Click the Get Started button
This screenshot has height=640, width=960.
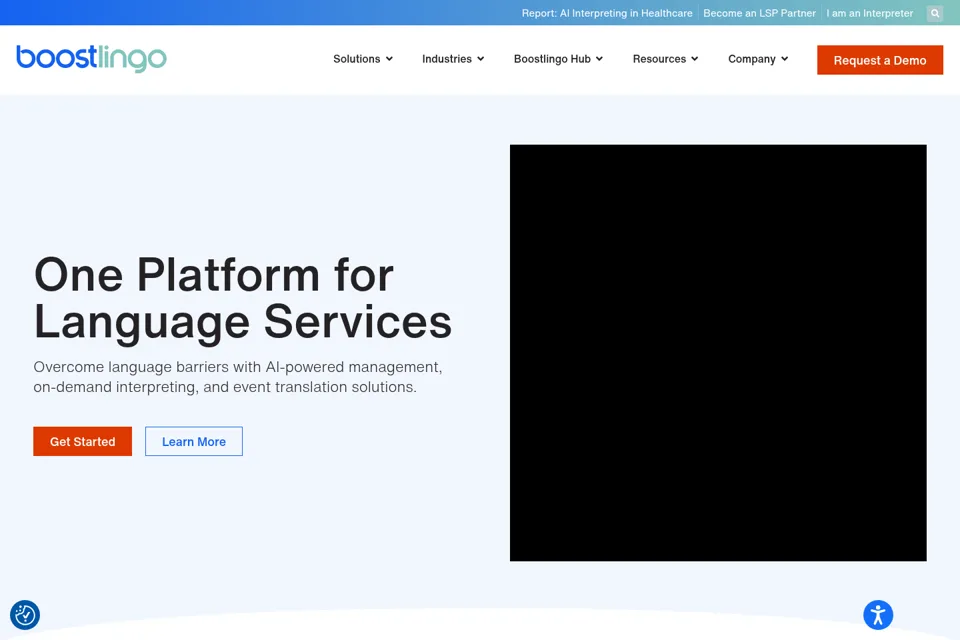point(83,442)
